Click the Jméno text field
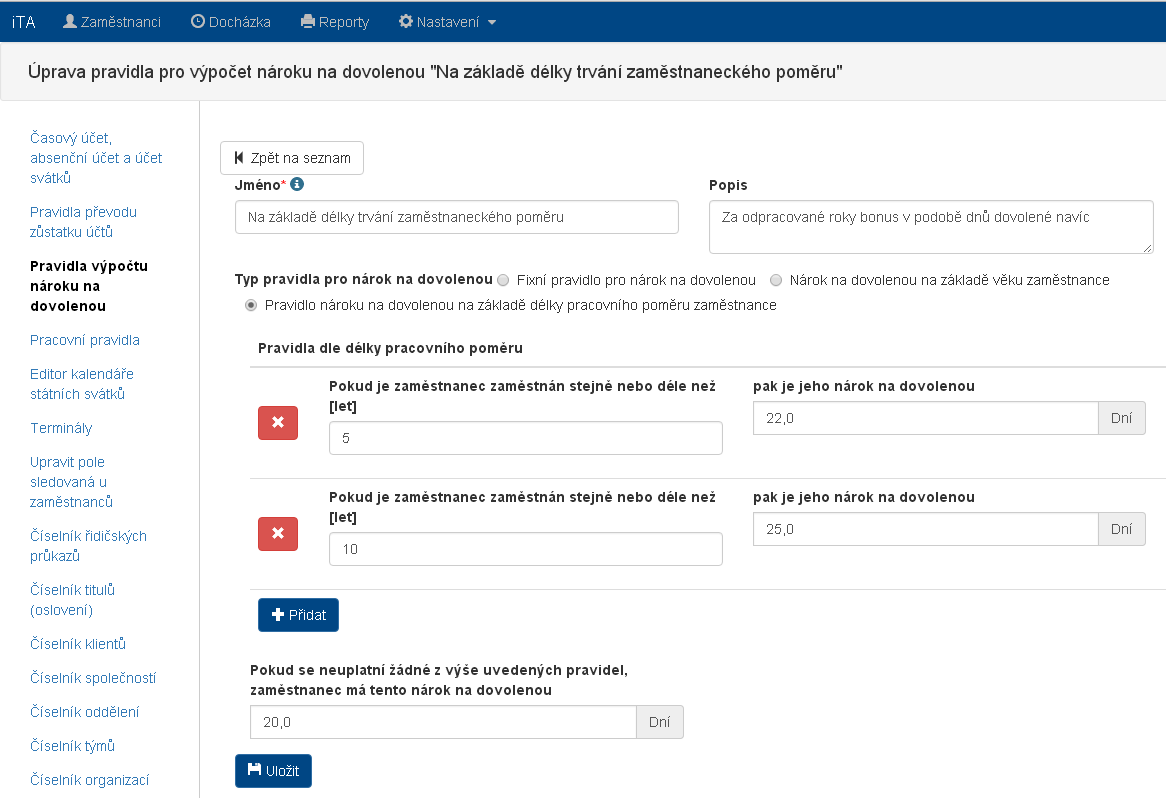The height and width of the screenshot is (798, 1166). pos(456,217)
